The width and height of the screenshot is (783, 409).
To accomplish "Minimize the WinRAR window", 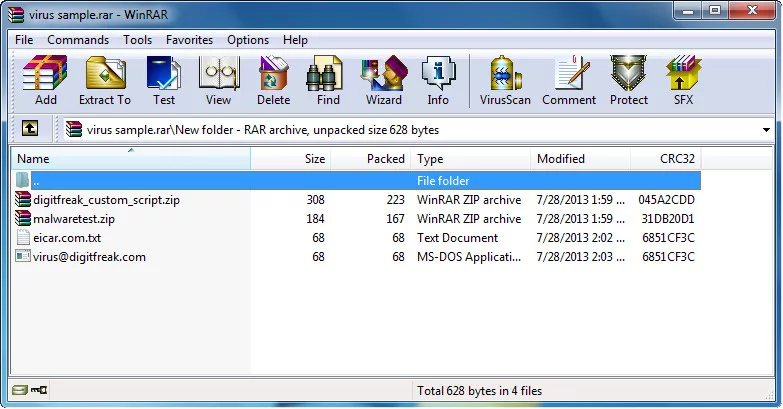I will (x=688, y=11).
